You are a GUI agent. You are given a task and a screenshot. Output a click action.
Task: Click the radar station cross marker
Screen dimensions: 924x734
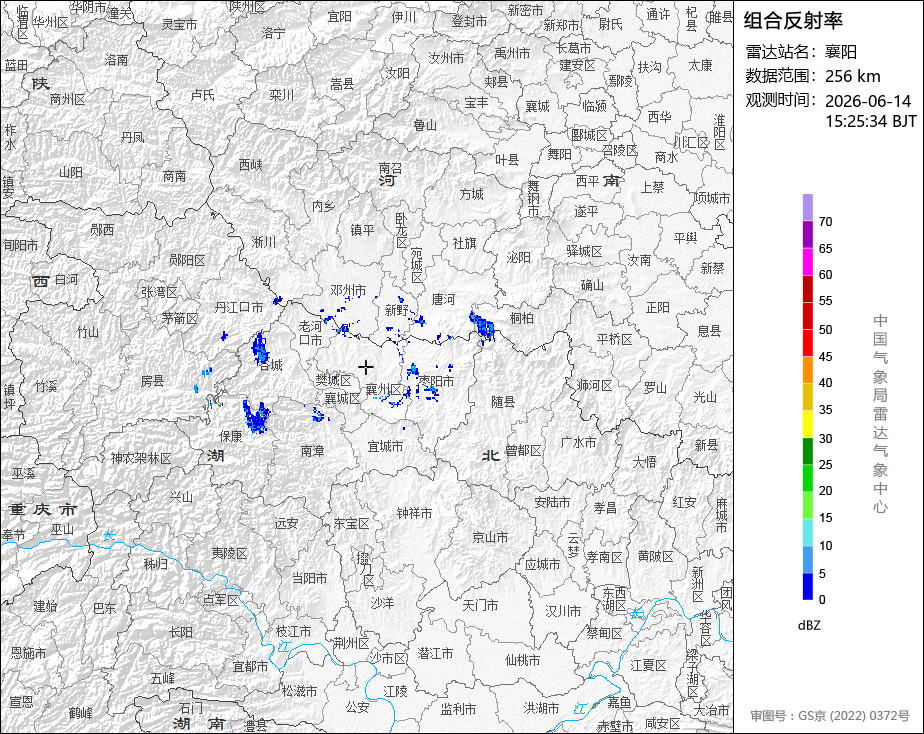point(366,368)
